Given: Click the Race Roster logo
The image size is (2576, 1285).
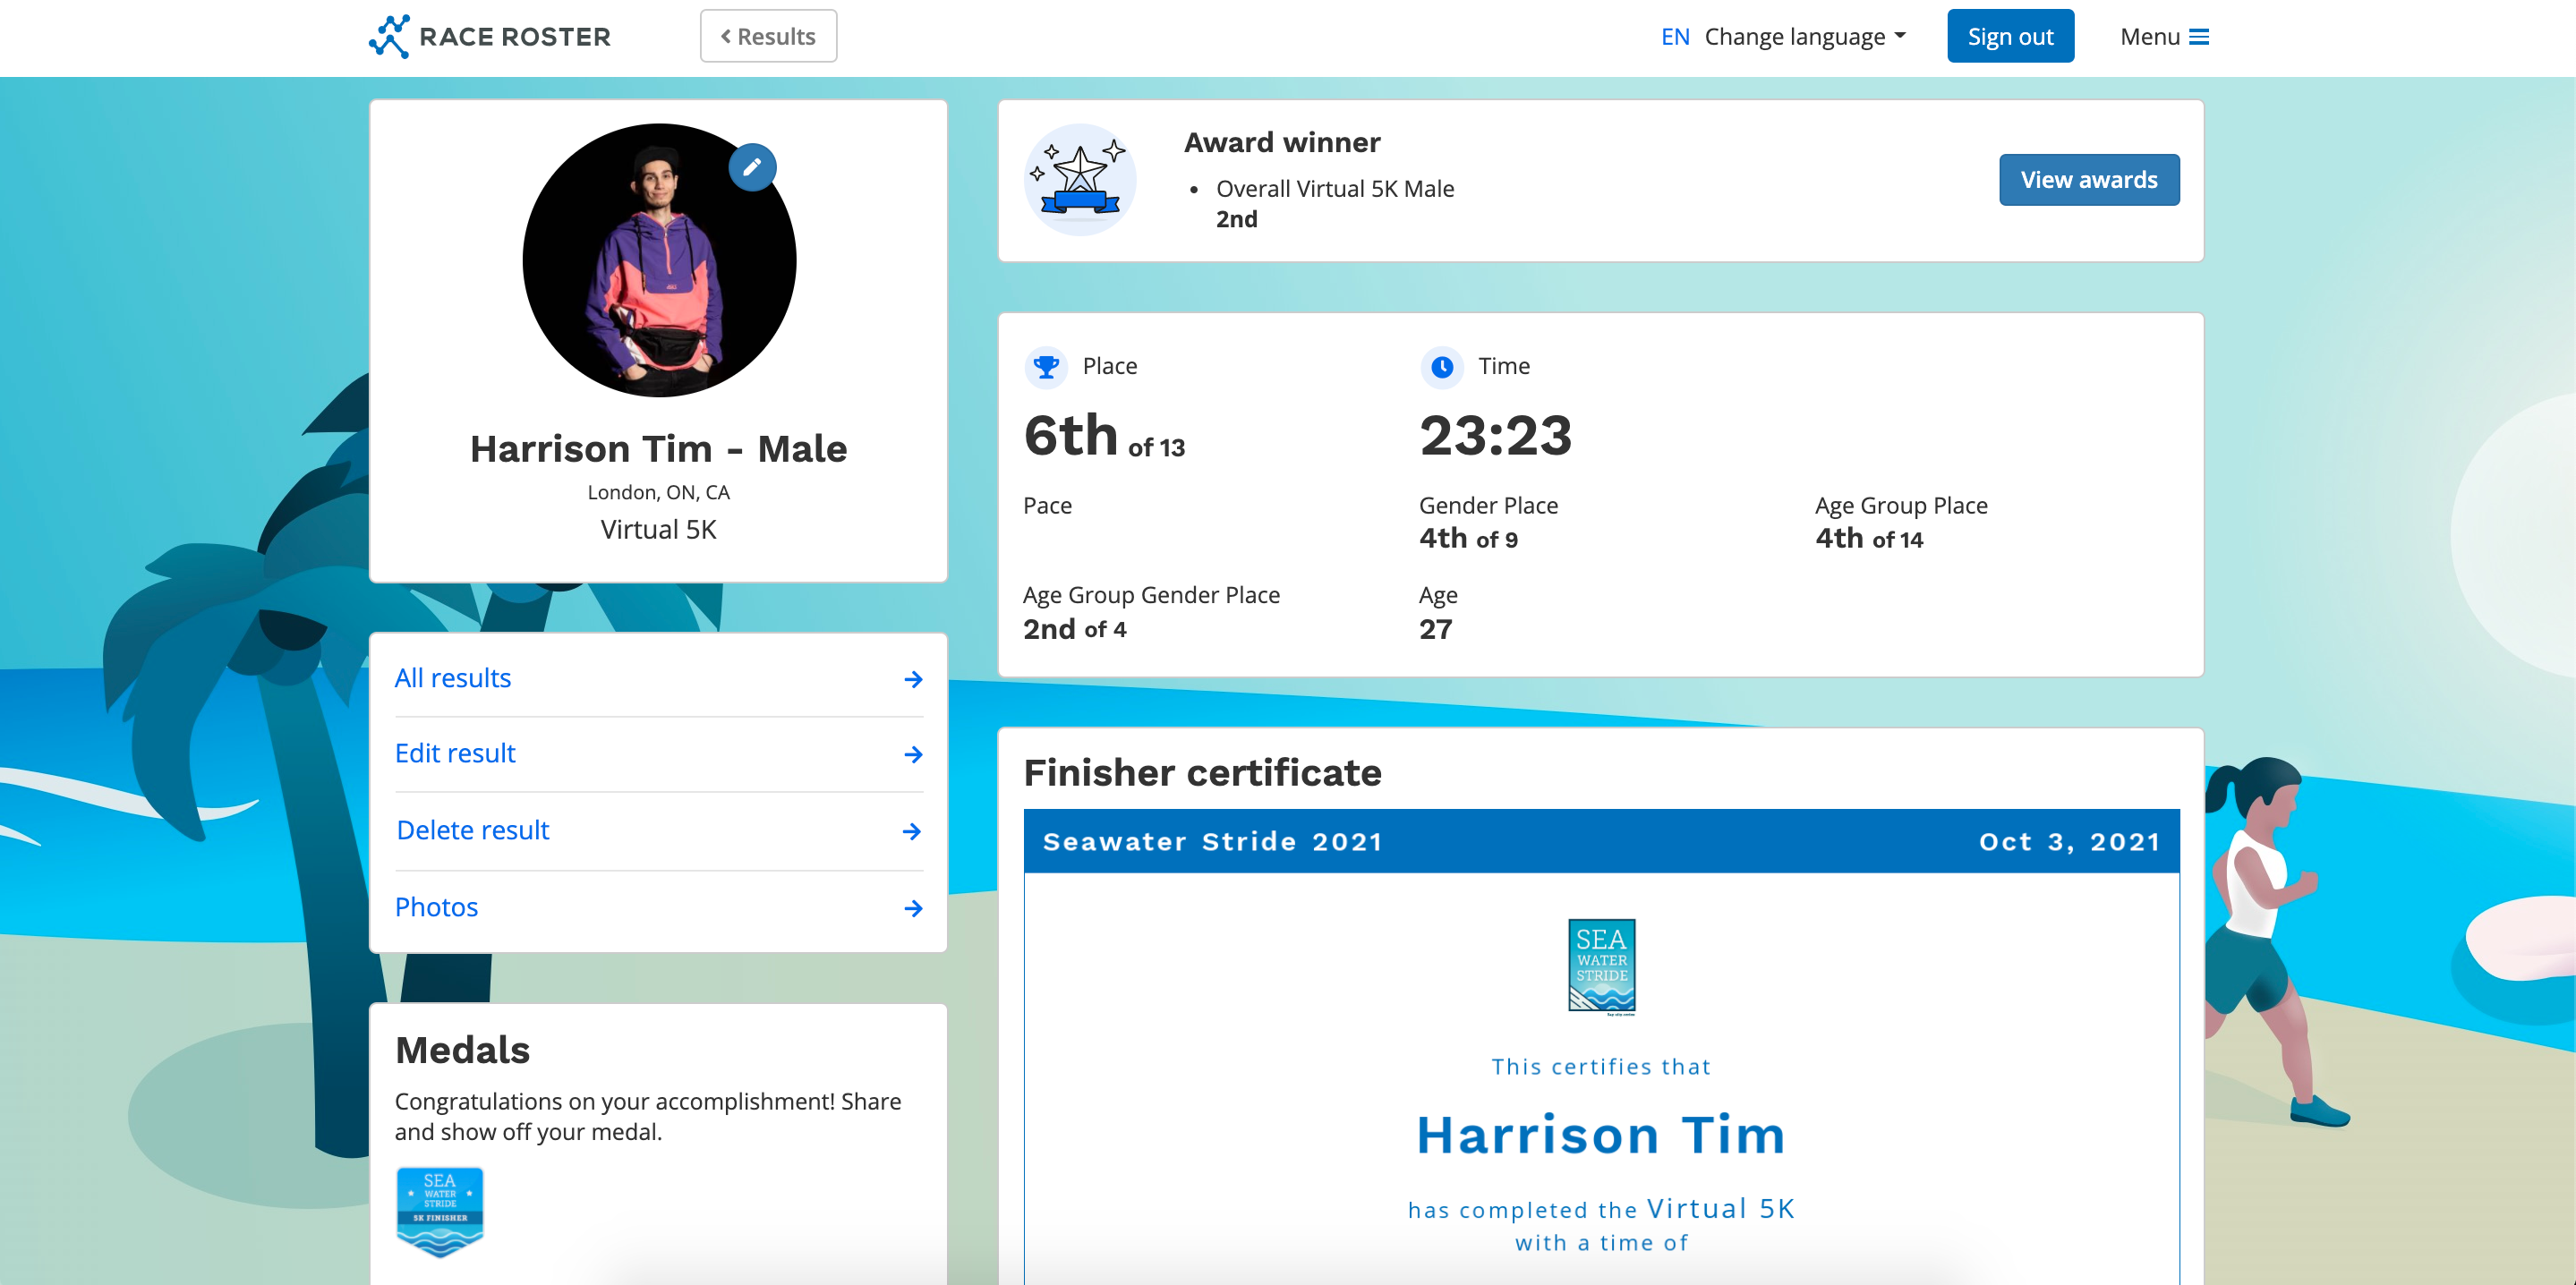Looking at the screenshot, I should point(489,37).
